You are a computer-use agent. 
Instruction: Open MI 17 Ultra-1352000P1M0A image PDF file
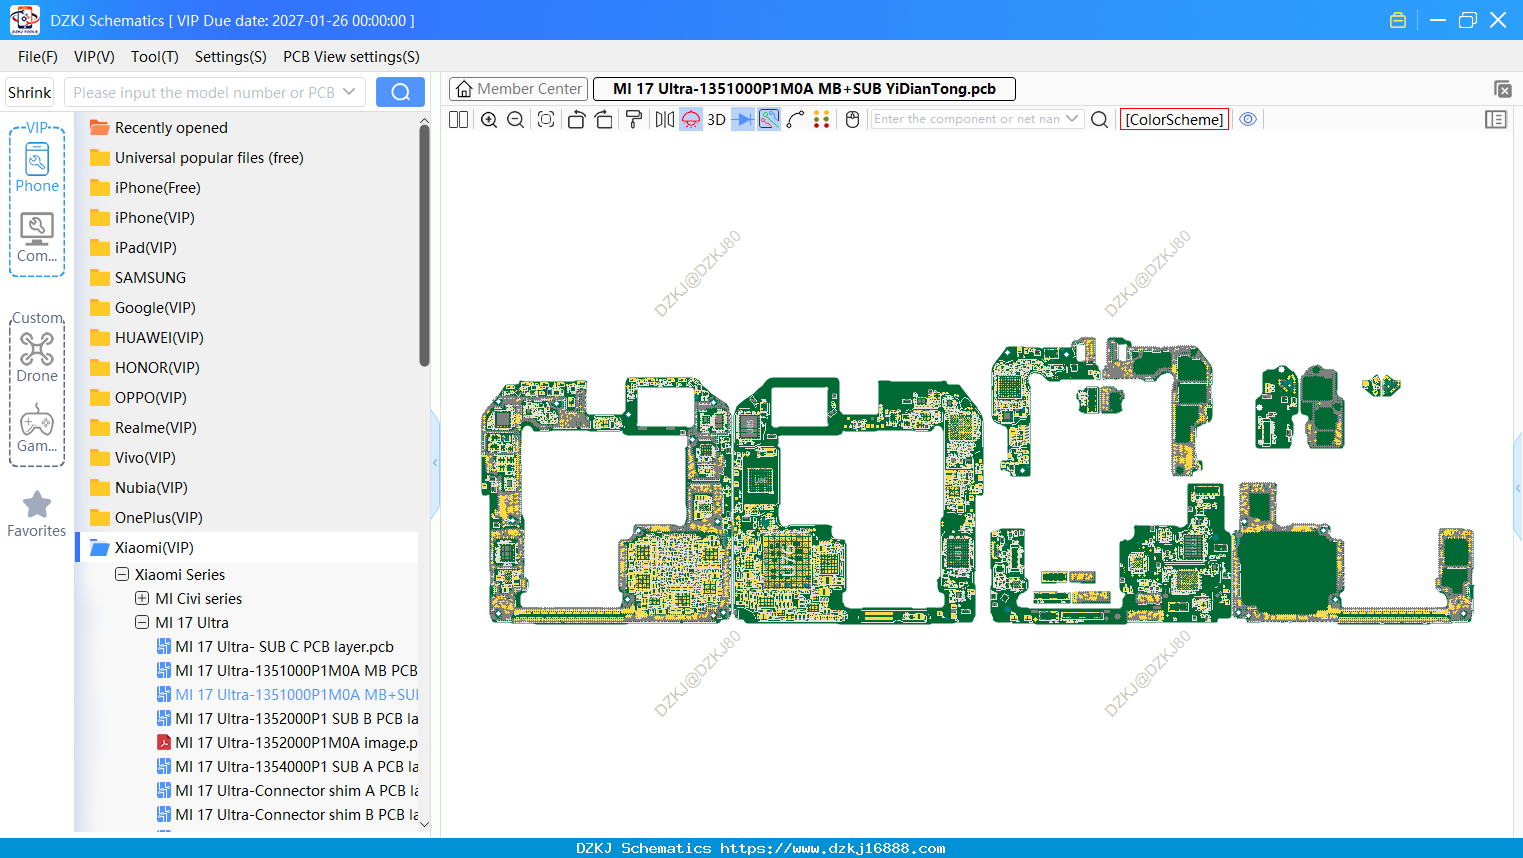pyautogui.click(x=287, y=743)
